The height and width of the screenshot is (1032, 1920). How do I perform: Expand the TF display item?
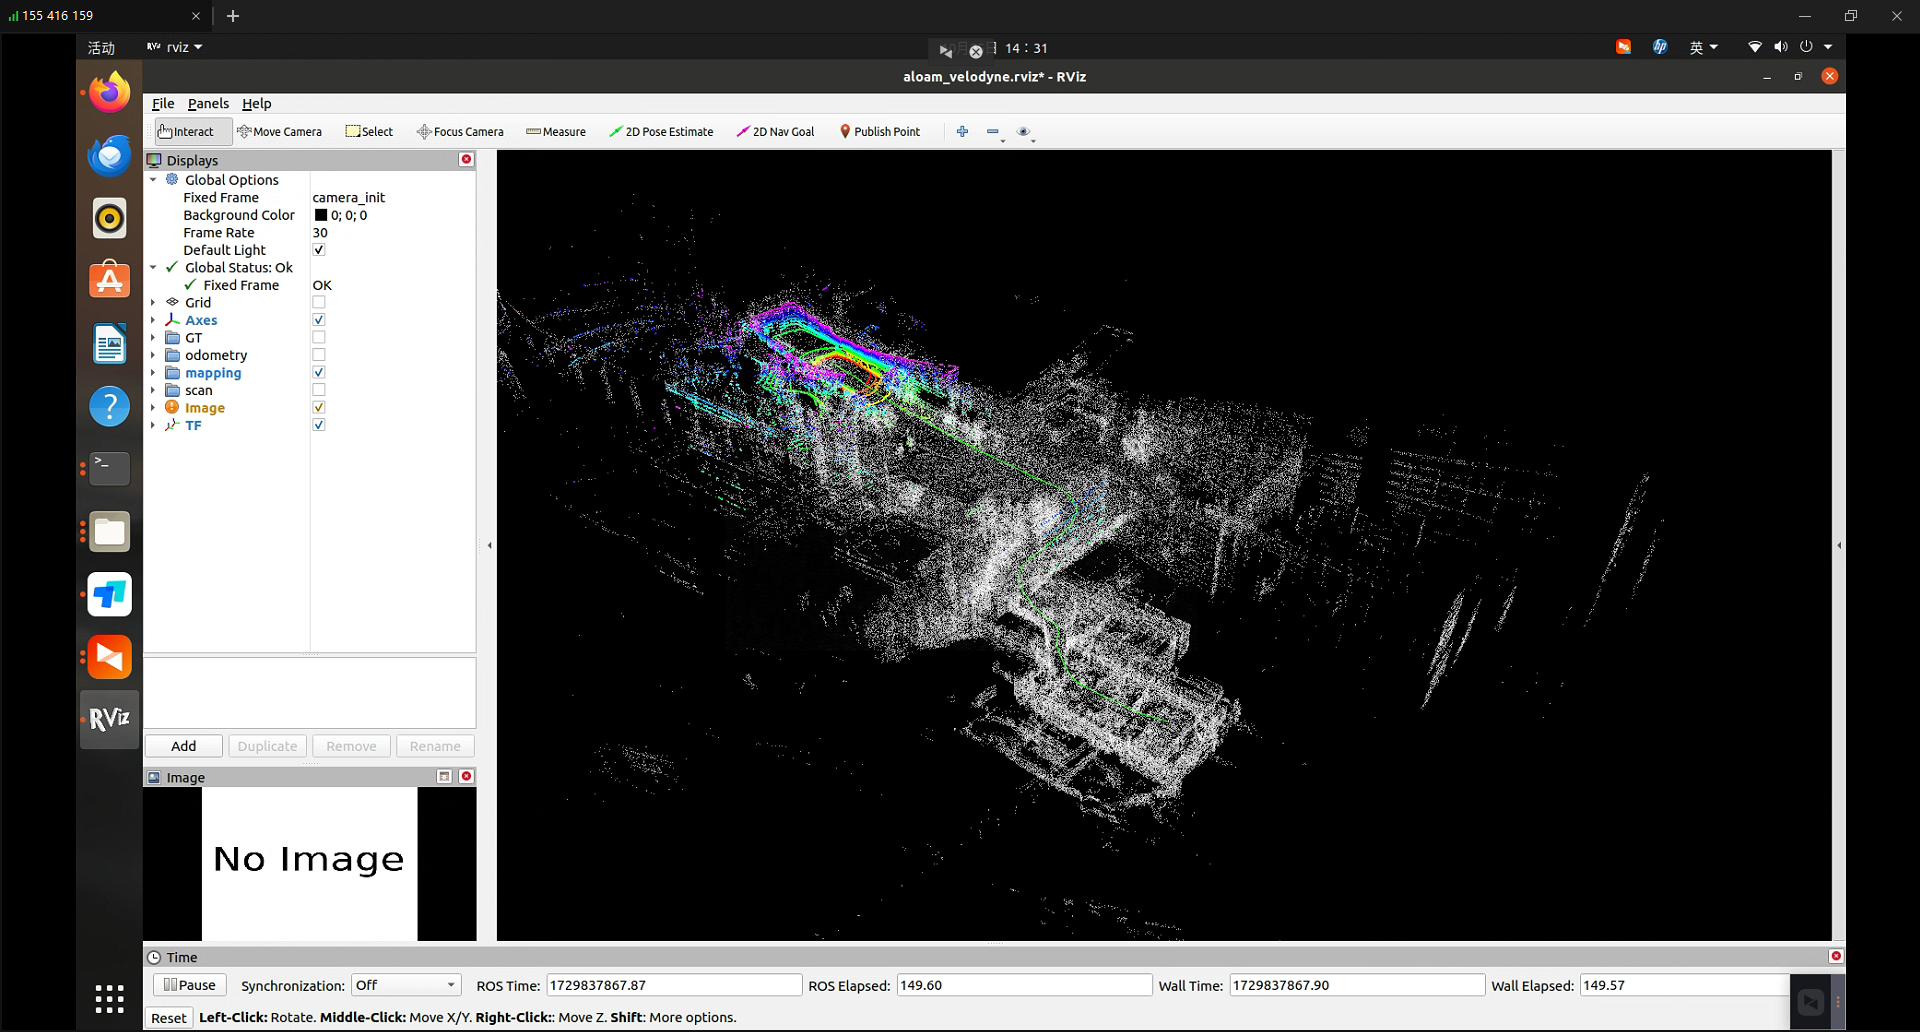pos(153,426)
